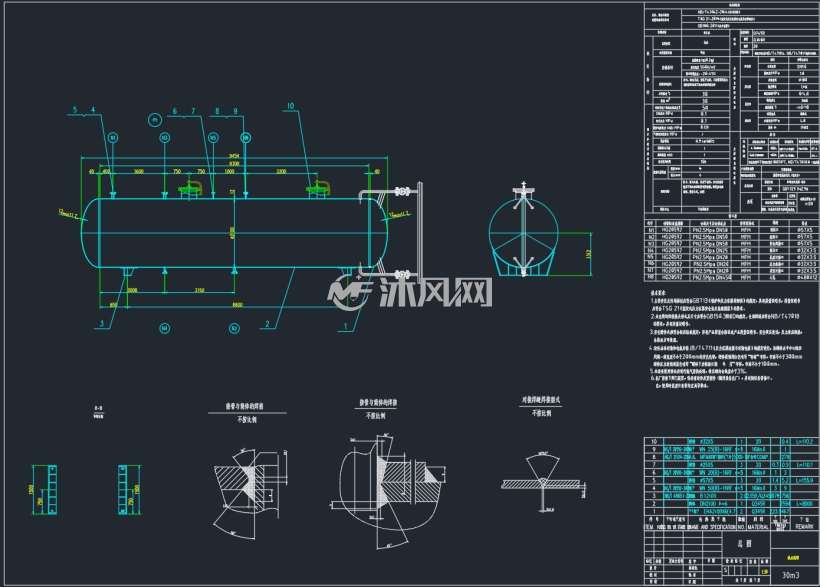Image resolution: width=820 pixels, height=587 pixels.
Task: Click the 2150 dimension under the tank
Action: coord(199,290)
